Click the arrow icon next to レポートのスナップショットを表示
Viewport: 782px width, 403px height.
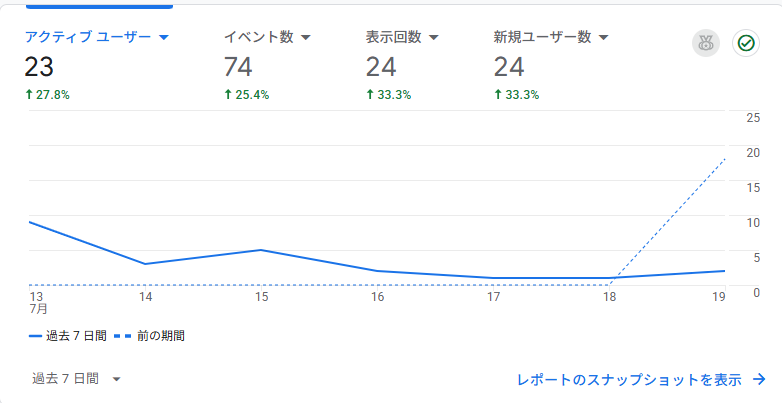click(x=759, y=380)
